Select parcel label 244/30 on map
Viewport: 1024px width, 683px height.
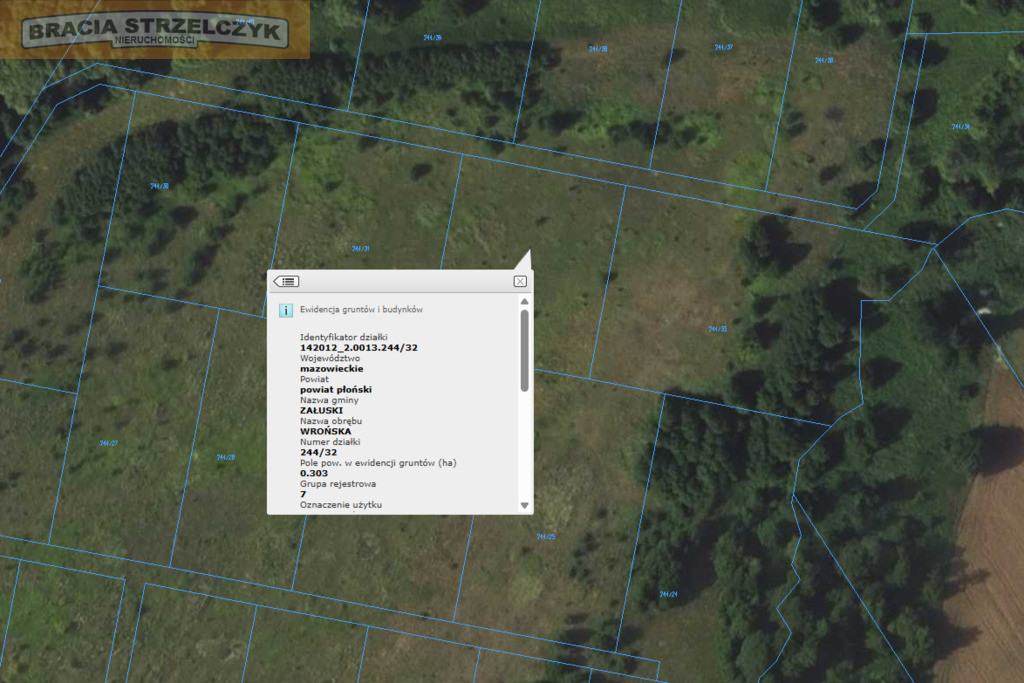click(x=159, y=186)
